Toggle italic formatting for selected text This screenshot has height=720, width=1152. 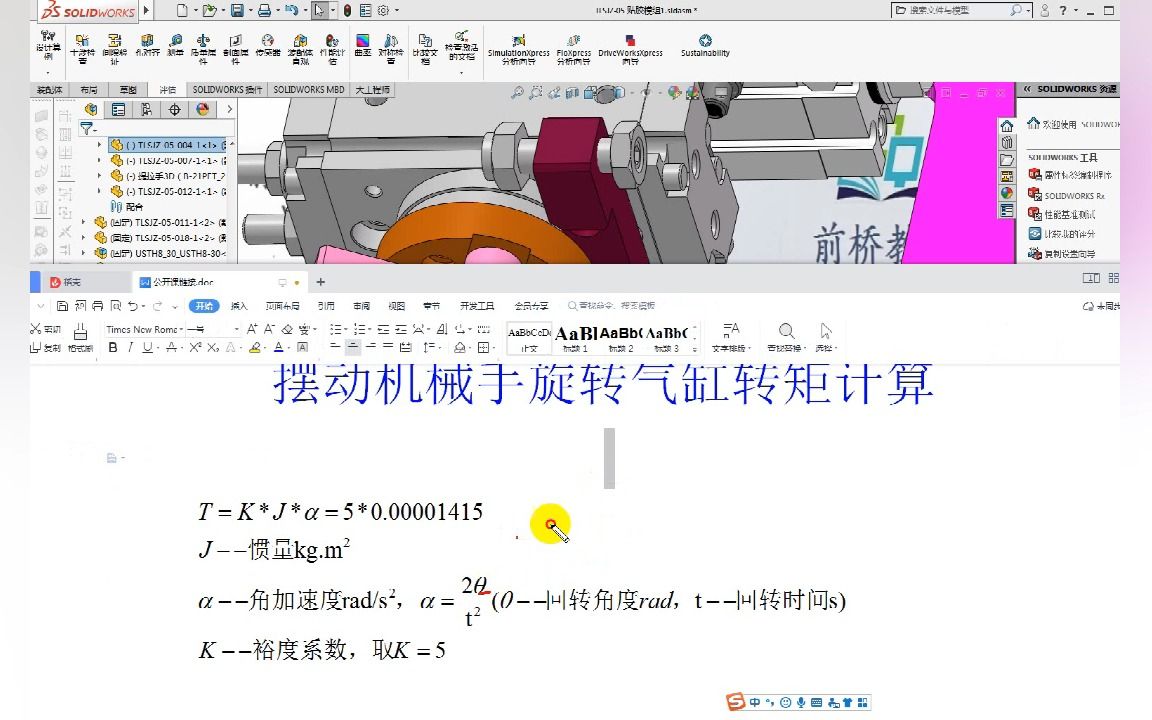[129, 347]
